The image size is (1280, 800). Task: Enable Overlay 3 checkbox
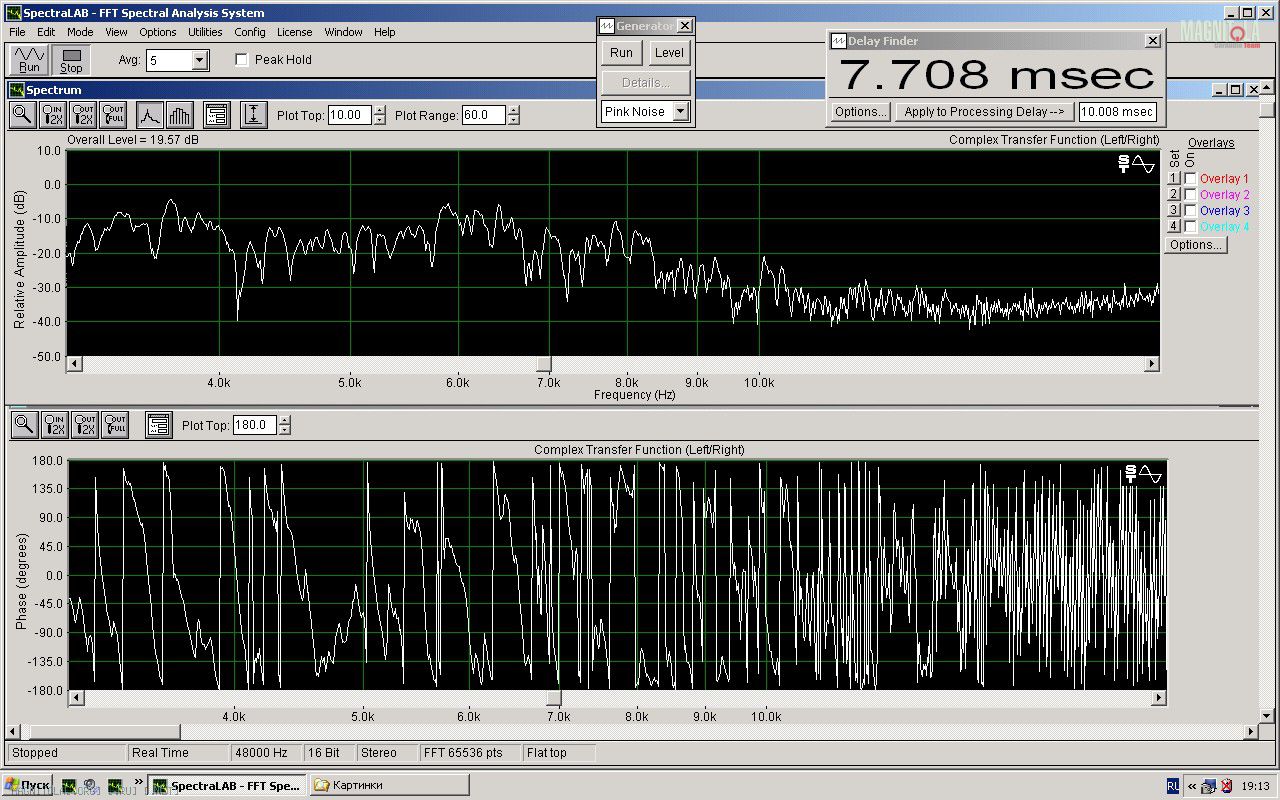tap(1190, 211)
